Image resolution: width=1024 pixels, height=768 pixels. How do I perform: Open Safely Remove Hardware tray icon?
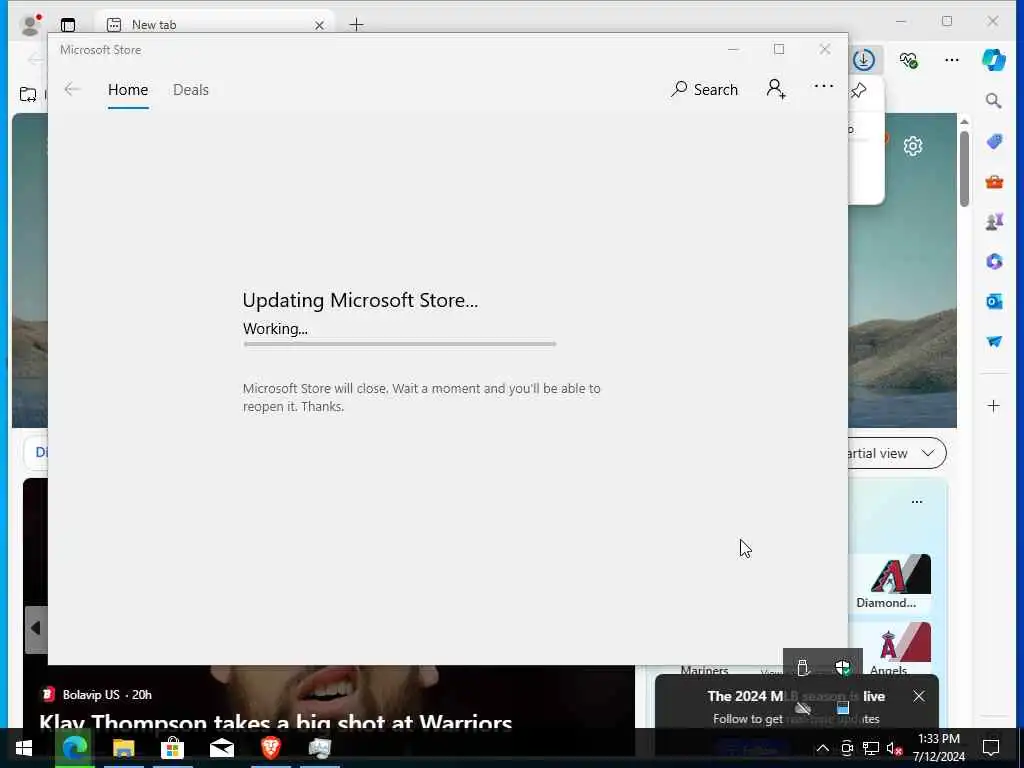click(x=803, y=667)
